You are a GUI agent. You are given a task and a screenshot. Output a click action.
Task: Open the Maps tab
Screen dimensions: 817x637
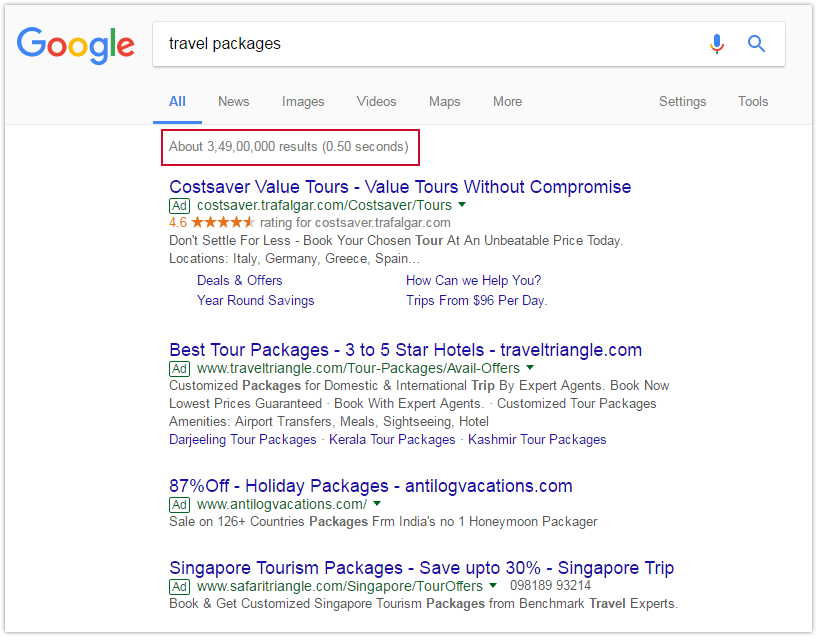tap(444, 102)
